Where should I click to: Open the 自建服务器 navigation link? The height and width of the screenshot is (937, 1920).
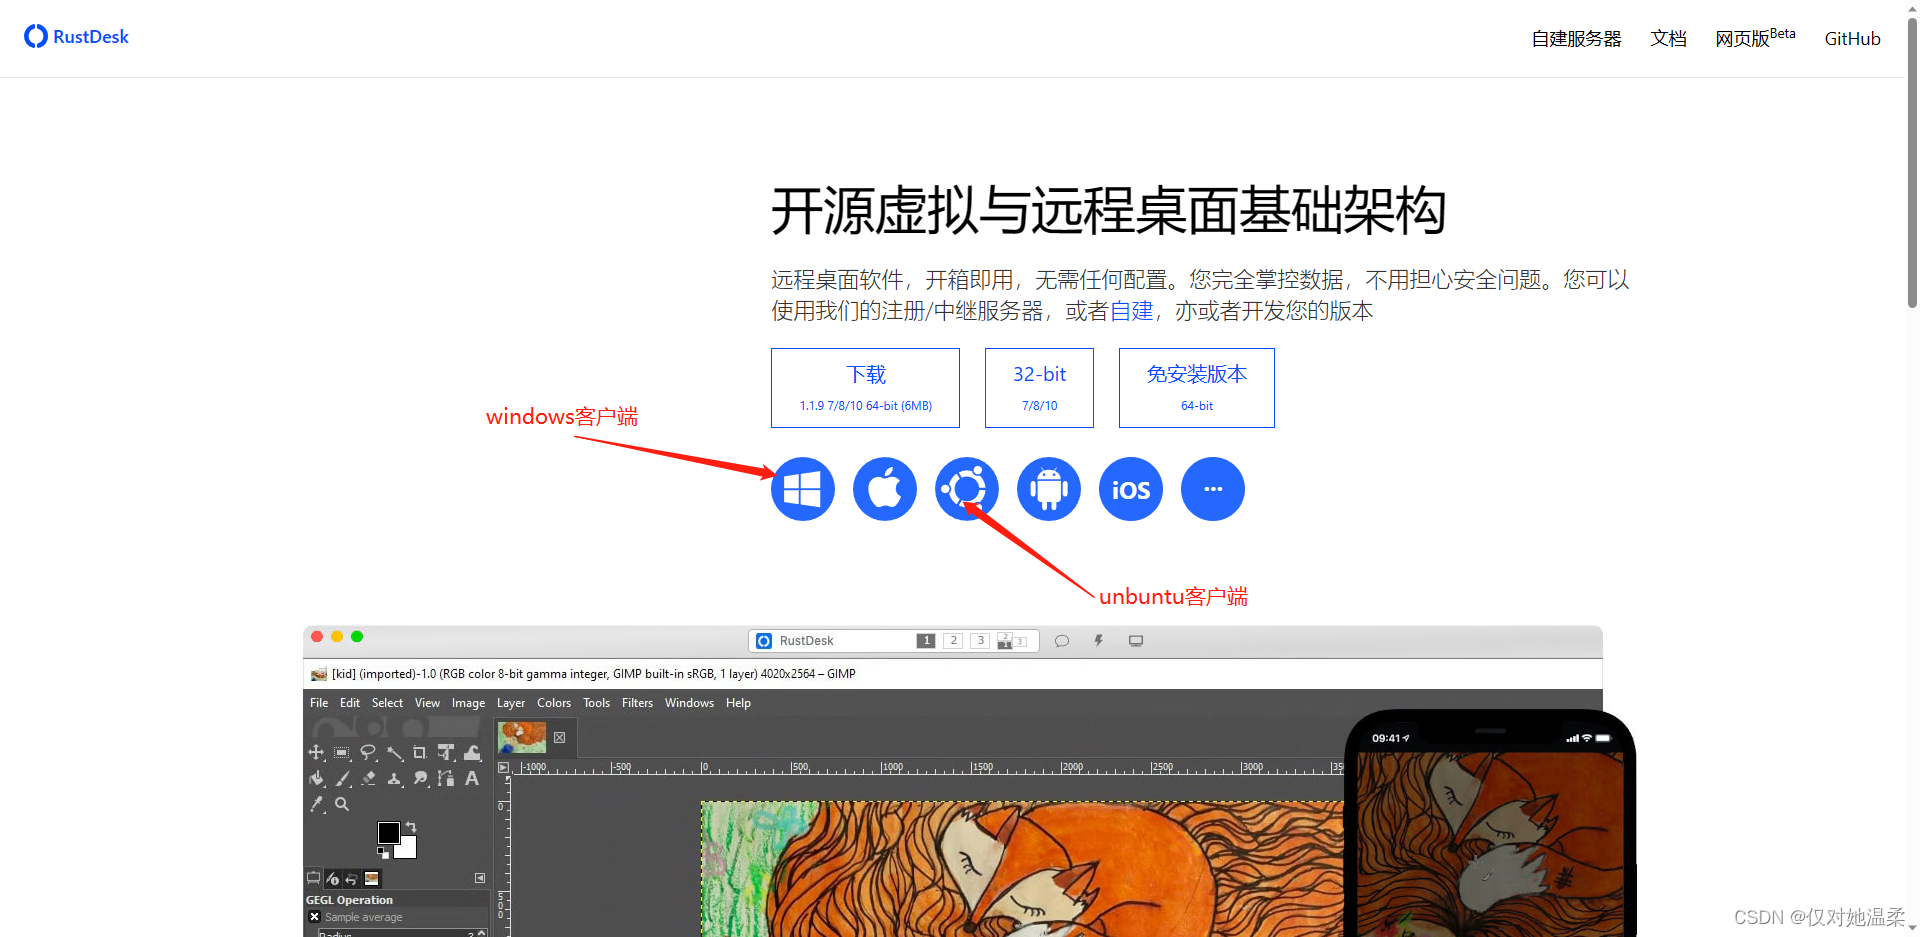(x=1577, y=38)
